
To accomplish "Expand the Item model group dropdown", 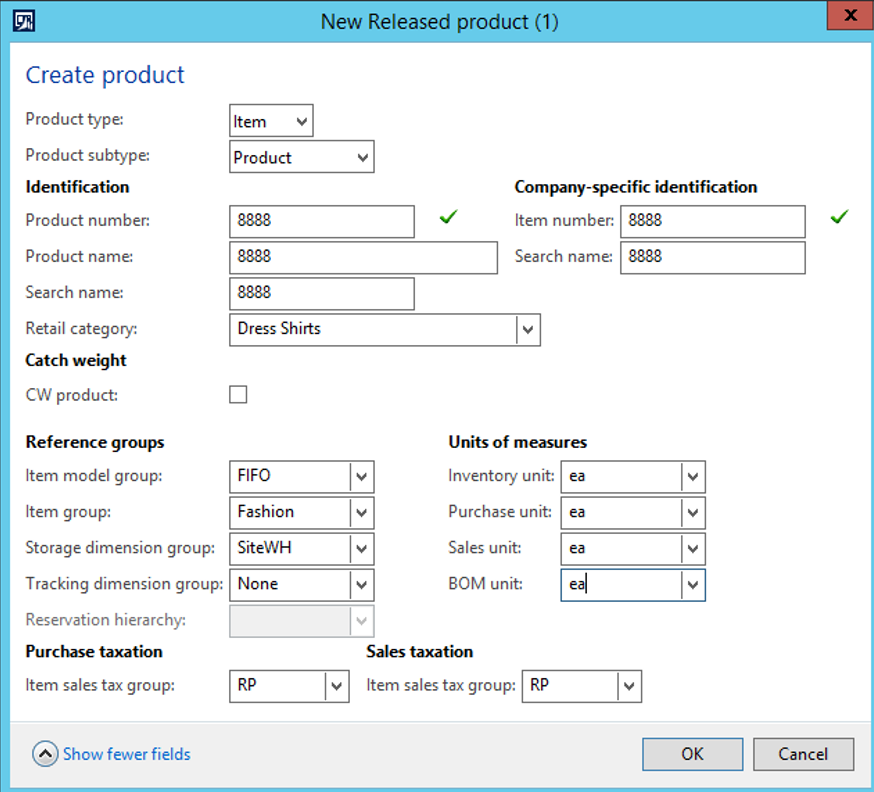I will [x=361, y=477].
